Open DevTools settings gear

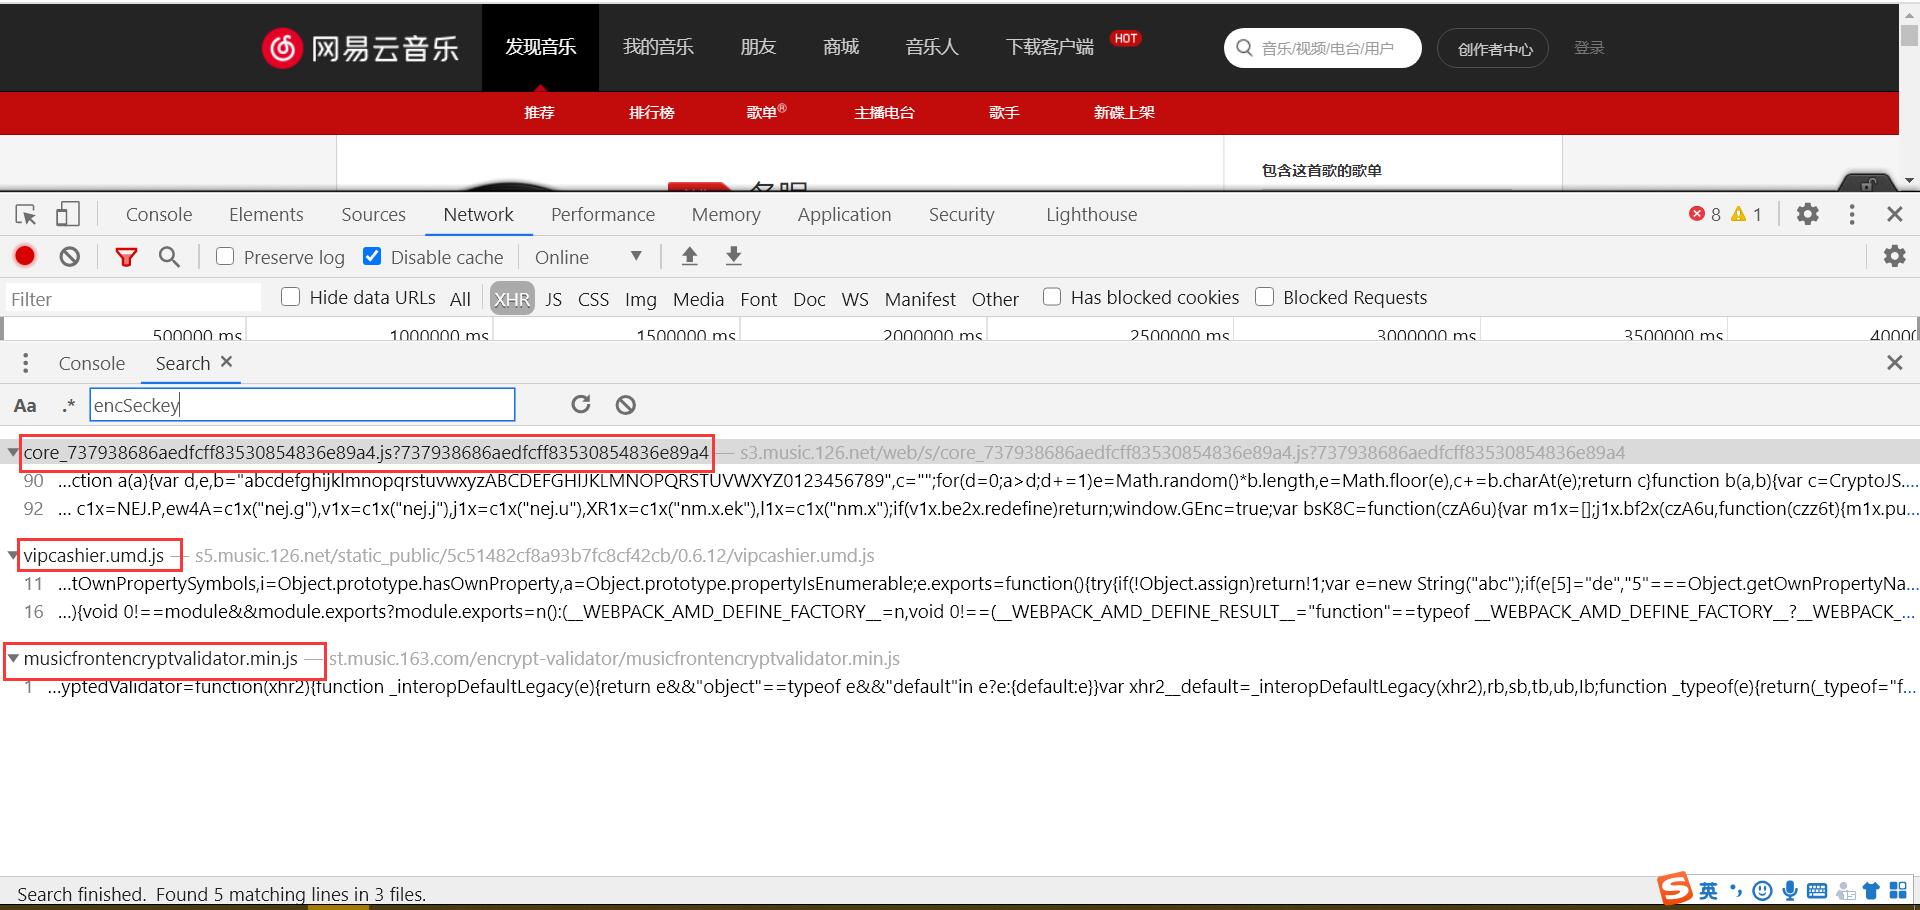click(x=1807, y=214)
